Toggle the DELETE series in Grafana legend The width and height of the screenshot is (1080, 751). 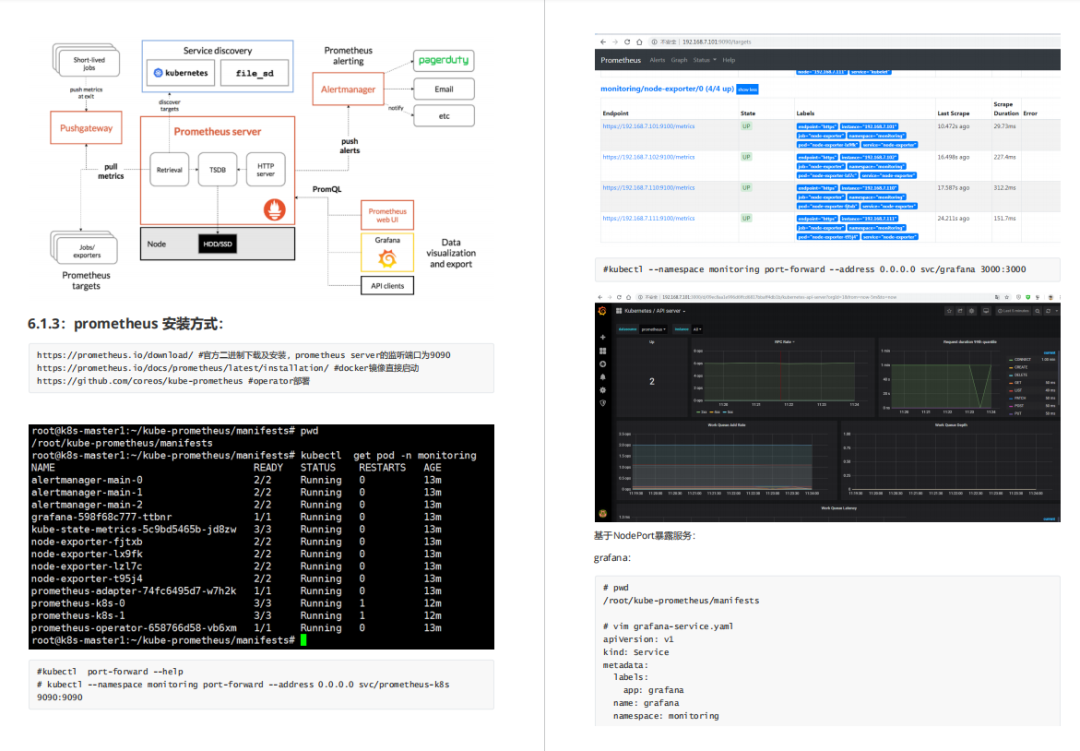pos(1021,375)
